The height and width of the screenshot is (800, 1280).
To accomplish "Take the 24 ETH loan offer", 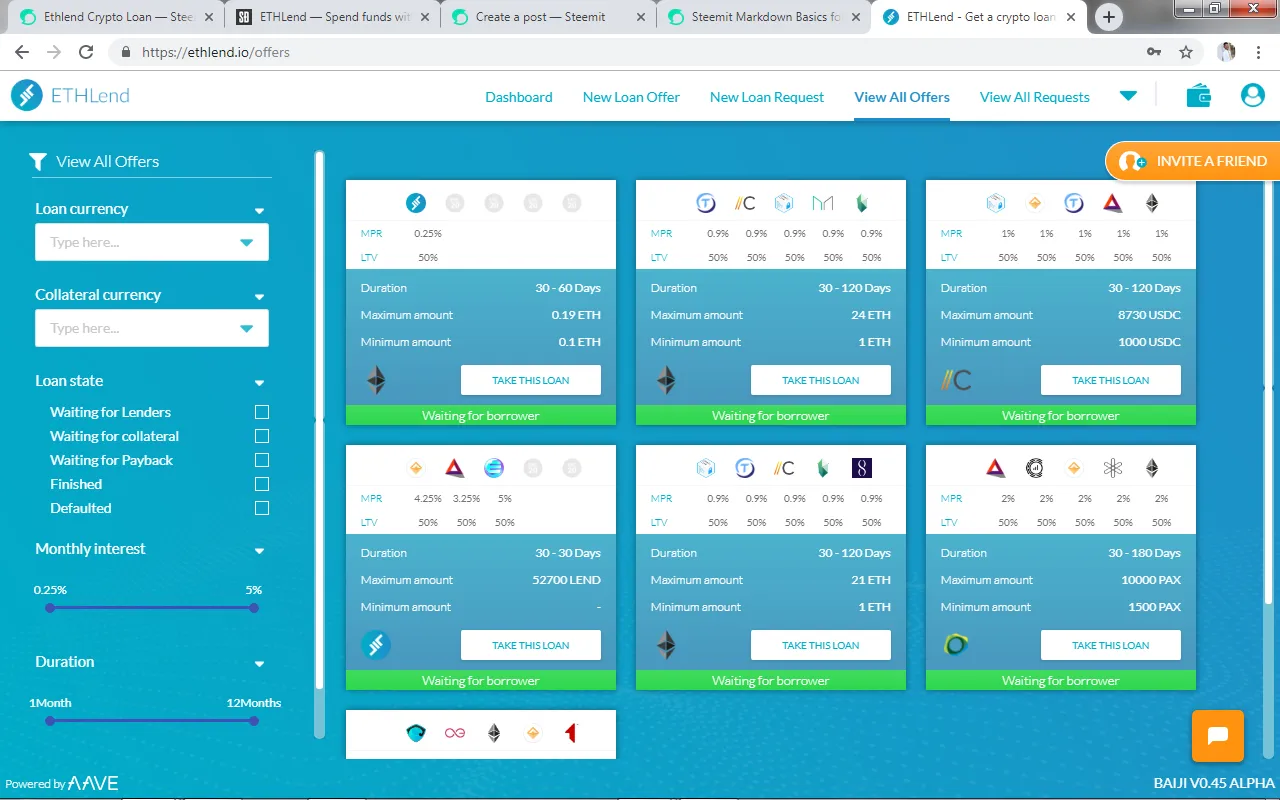I will click(x=821, y=380).
